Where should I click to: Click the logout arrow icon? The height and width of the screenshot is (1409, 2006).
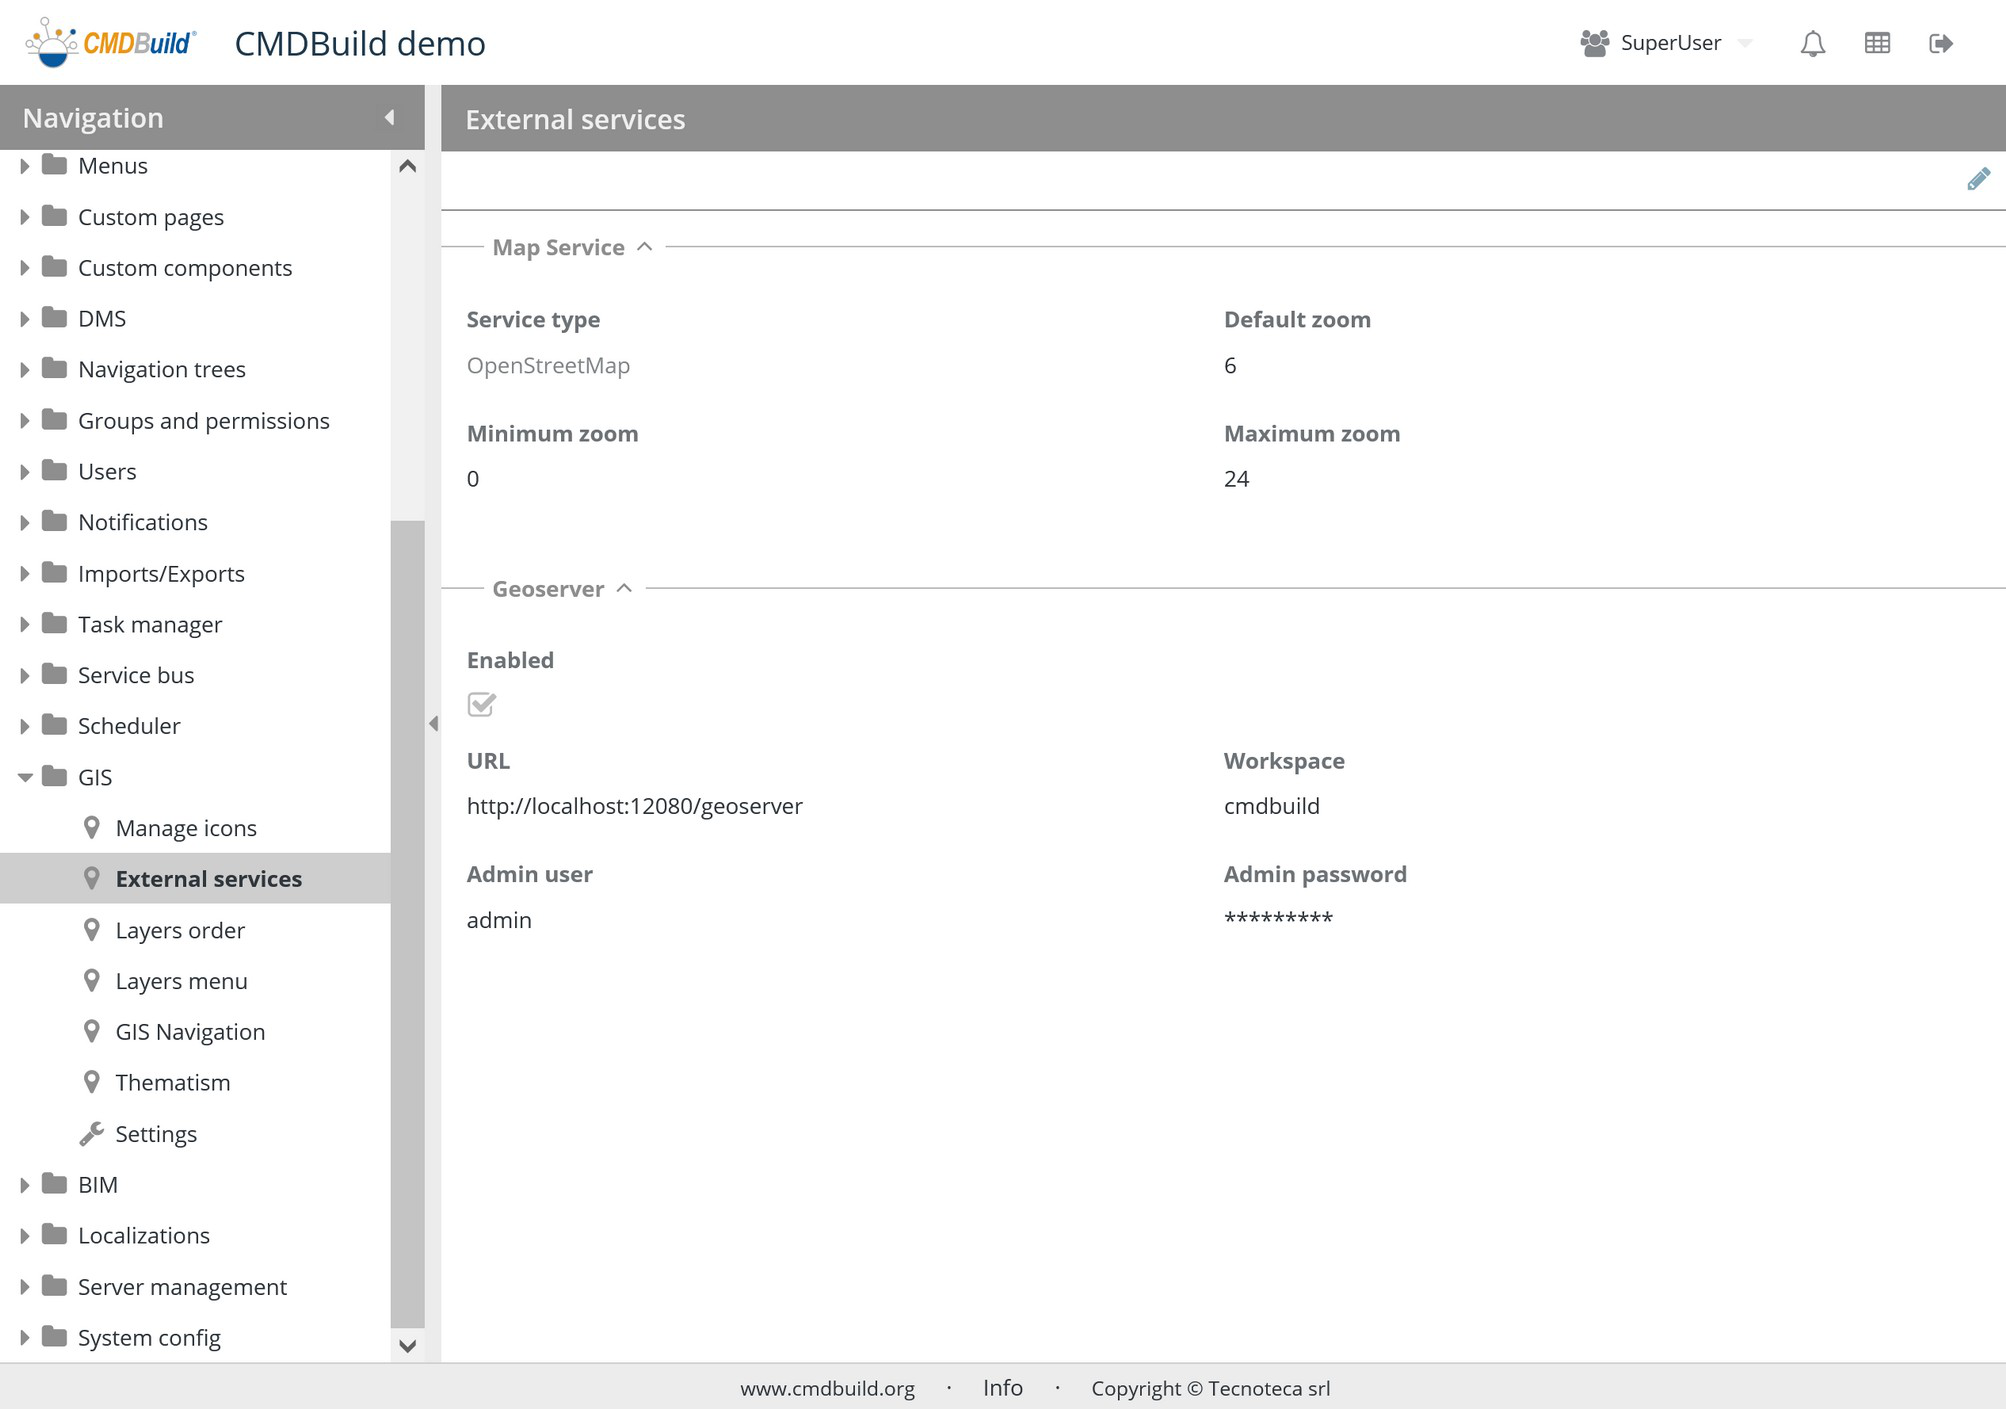(x=1940, y=43)
